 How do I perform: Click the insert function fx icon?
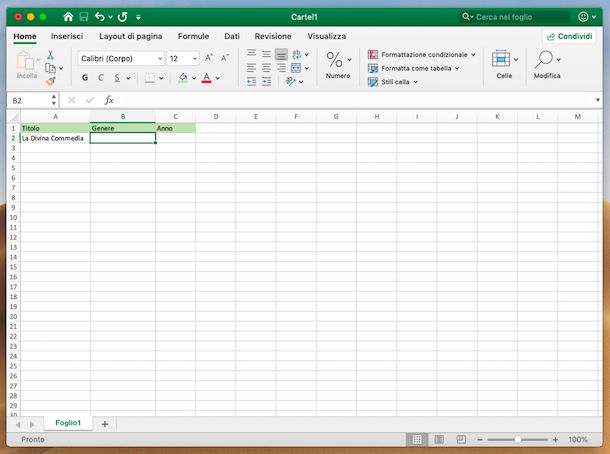click(x=109, y=100)
